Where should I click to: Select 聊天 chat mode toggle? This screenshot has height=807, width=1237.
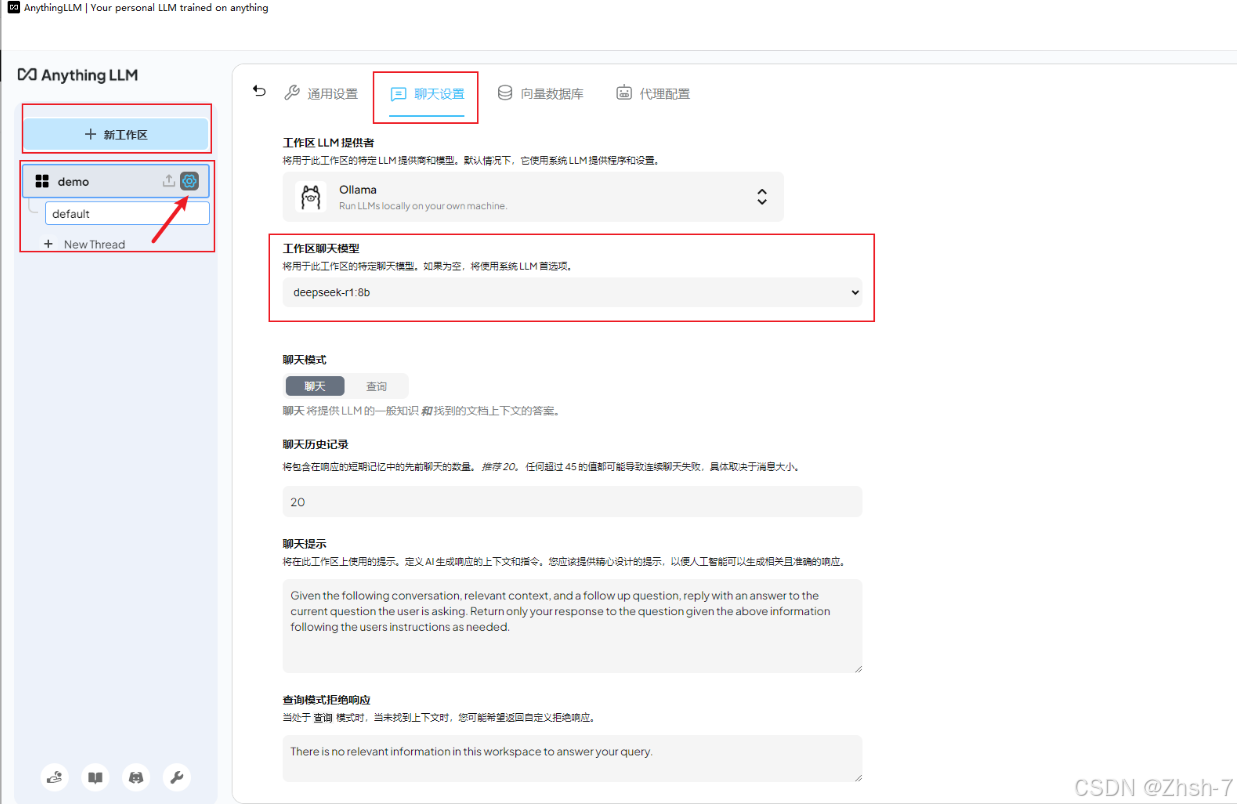click(x=315, y=386)
